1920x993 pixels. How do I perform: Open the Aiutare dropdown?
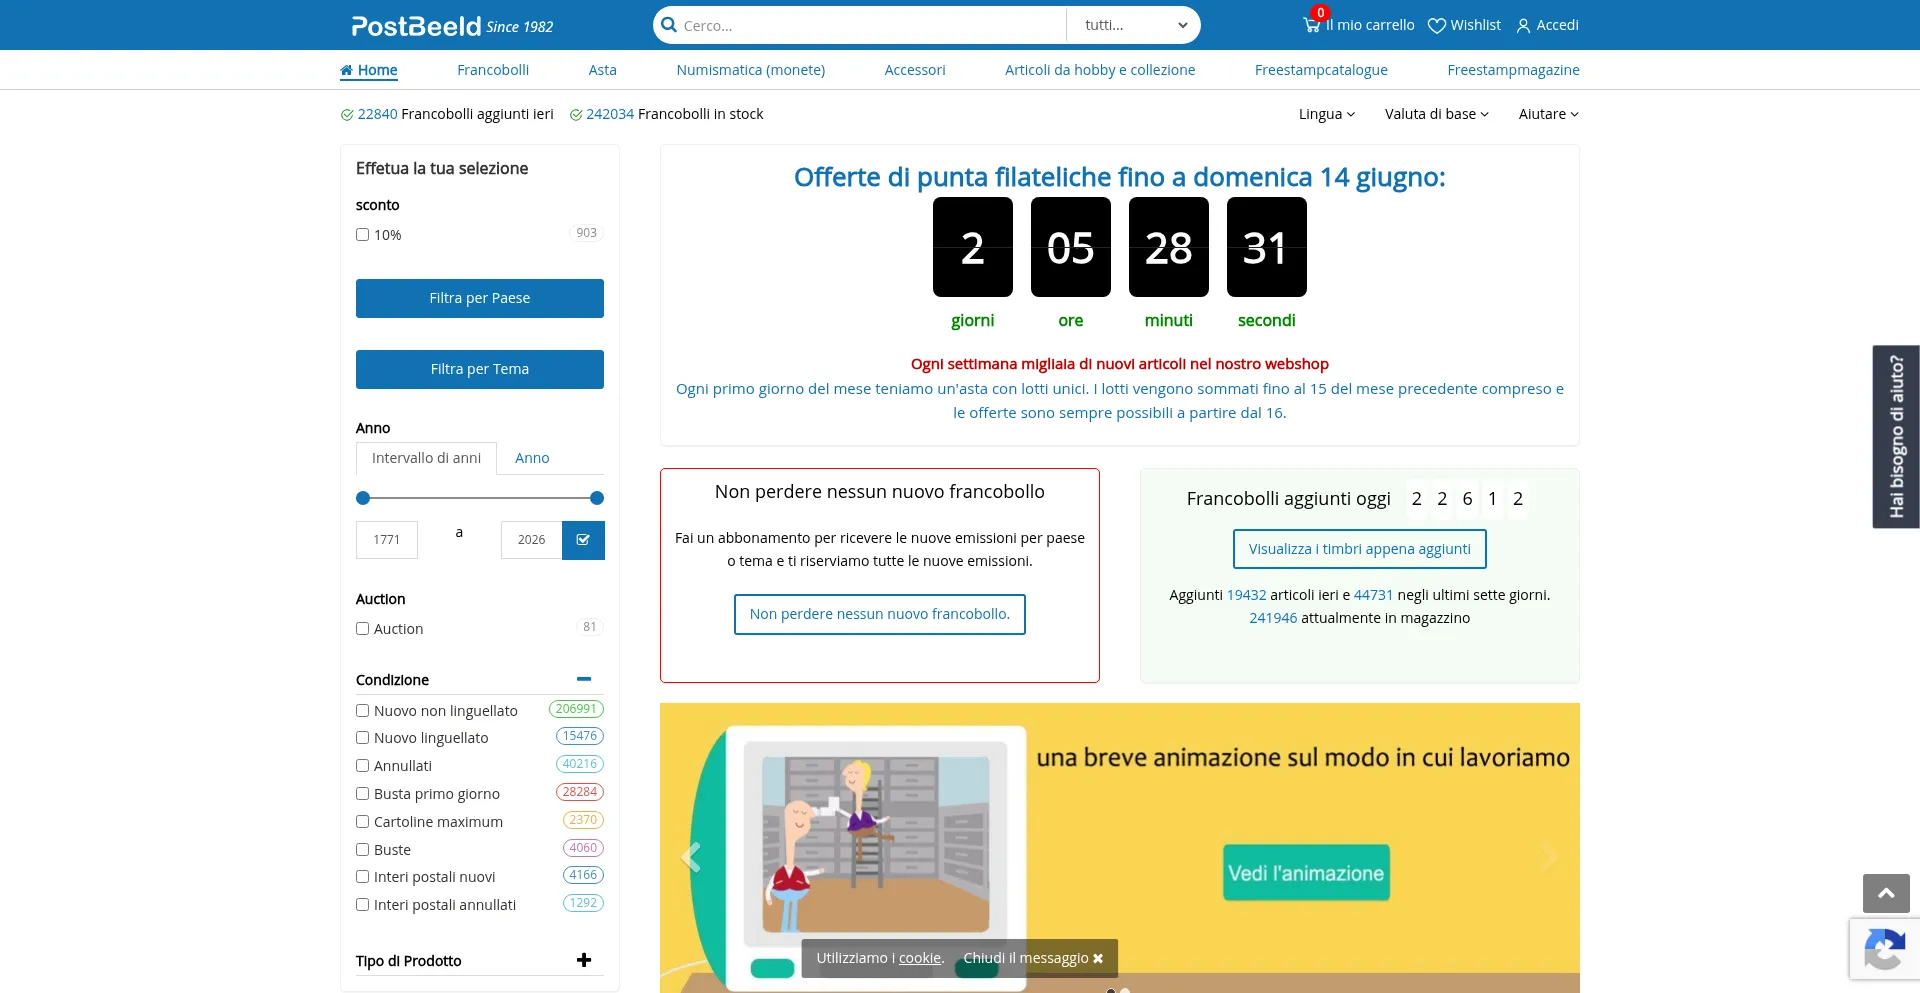click(x=1548, y=114)
